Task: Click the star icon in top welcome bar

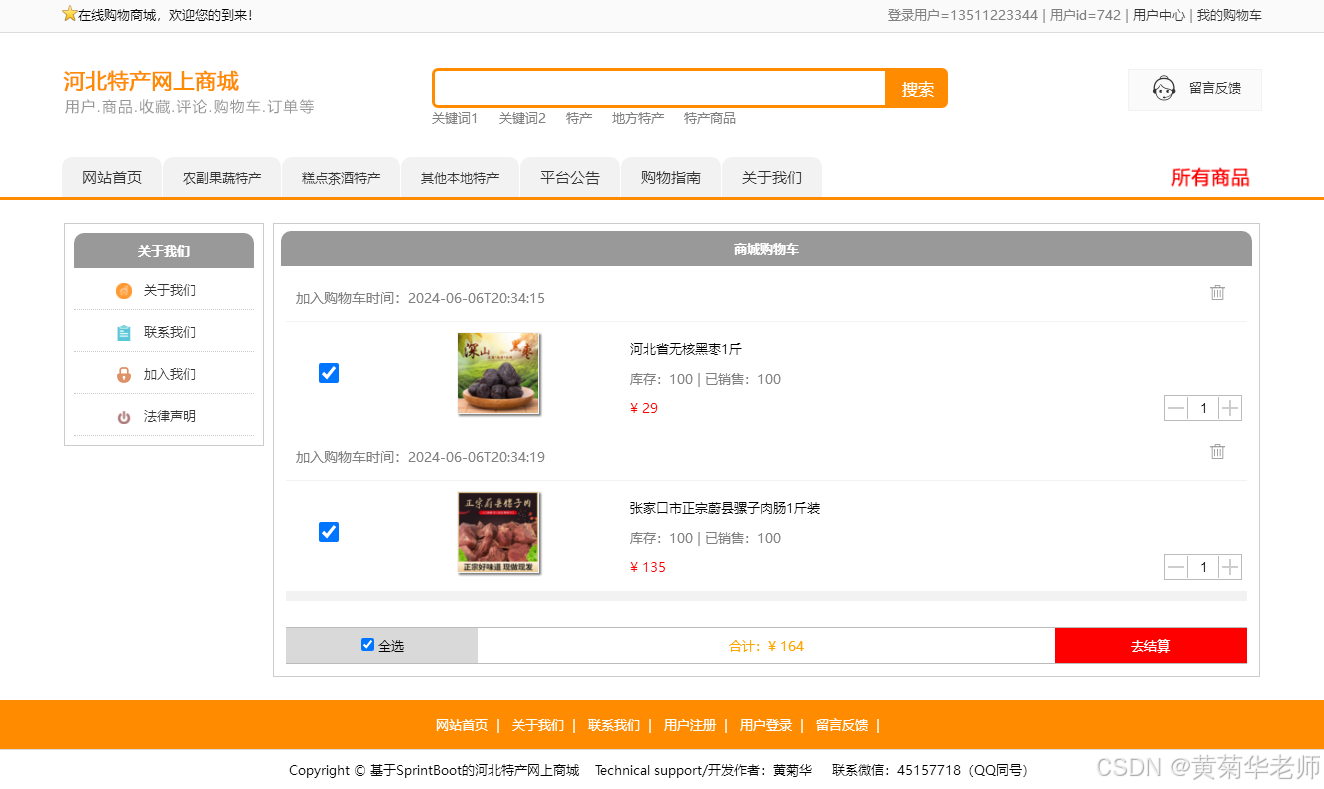Action: (69, 14)
